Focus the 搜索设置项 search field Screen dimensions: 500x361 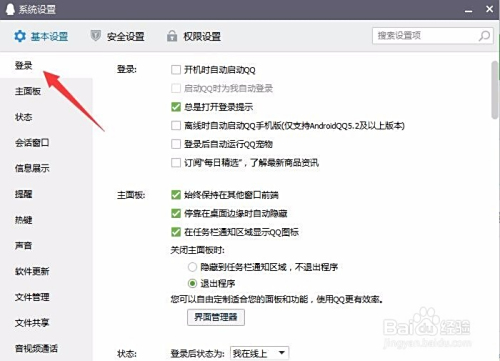[x=433, y=36]
